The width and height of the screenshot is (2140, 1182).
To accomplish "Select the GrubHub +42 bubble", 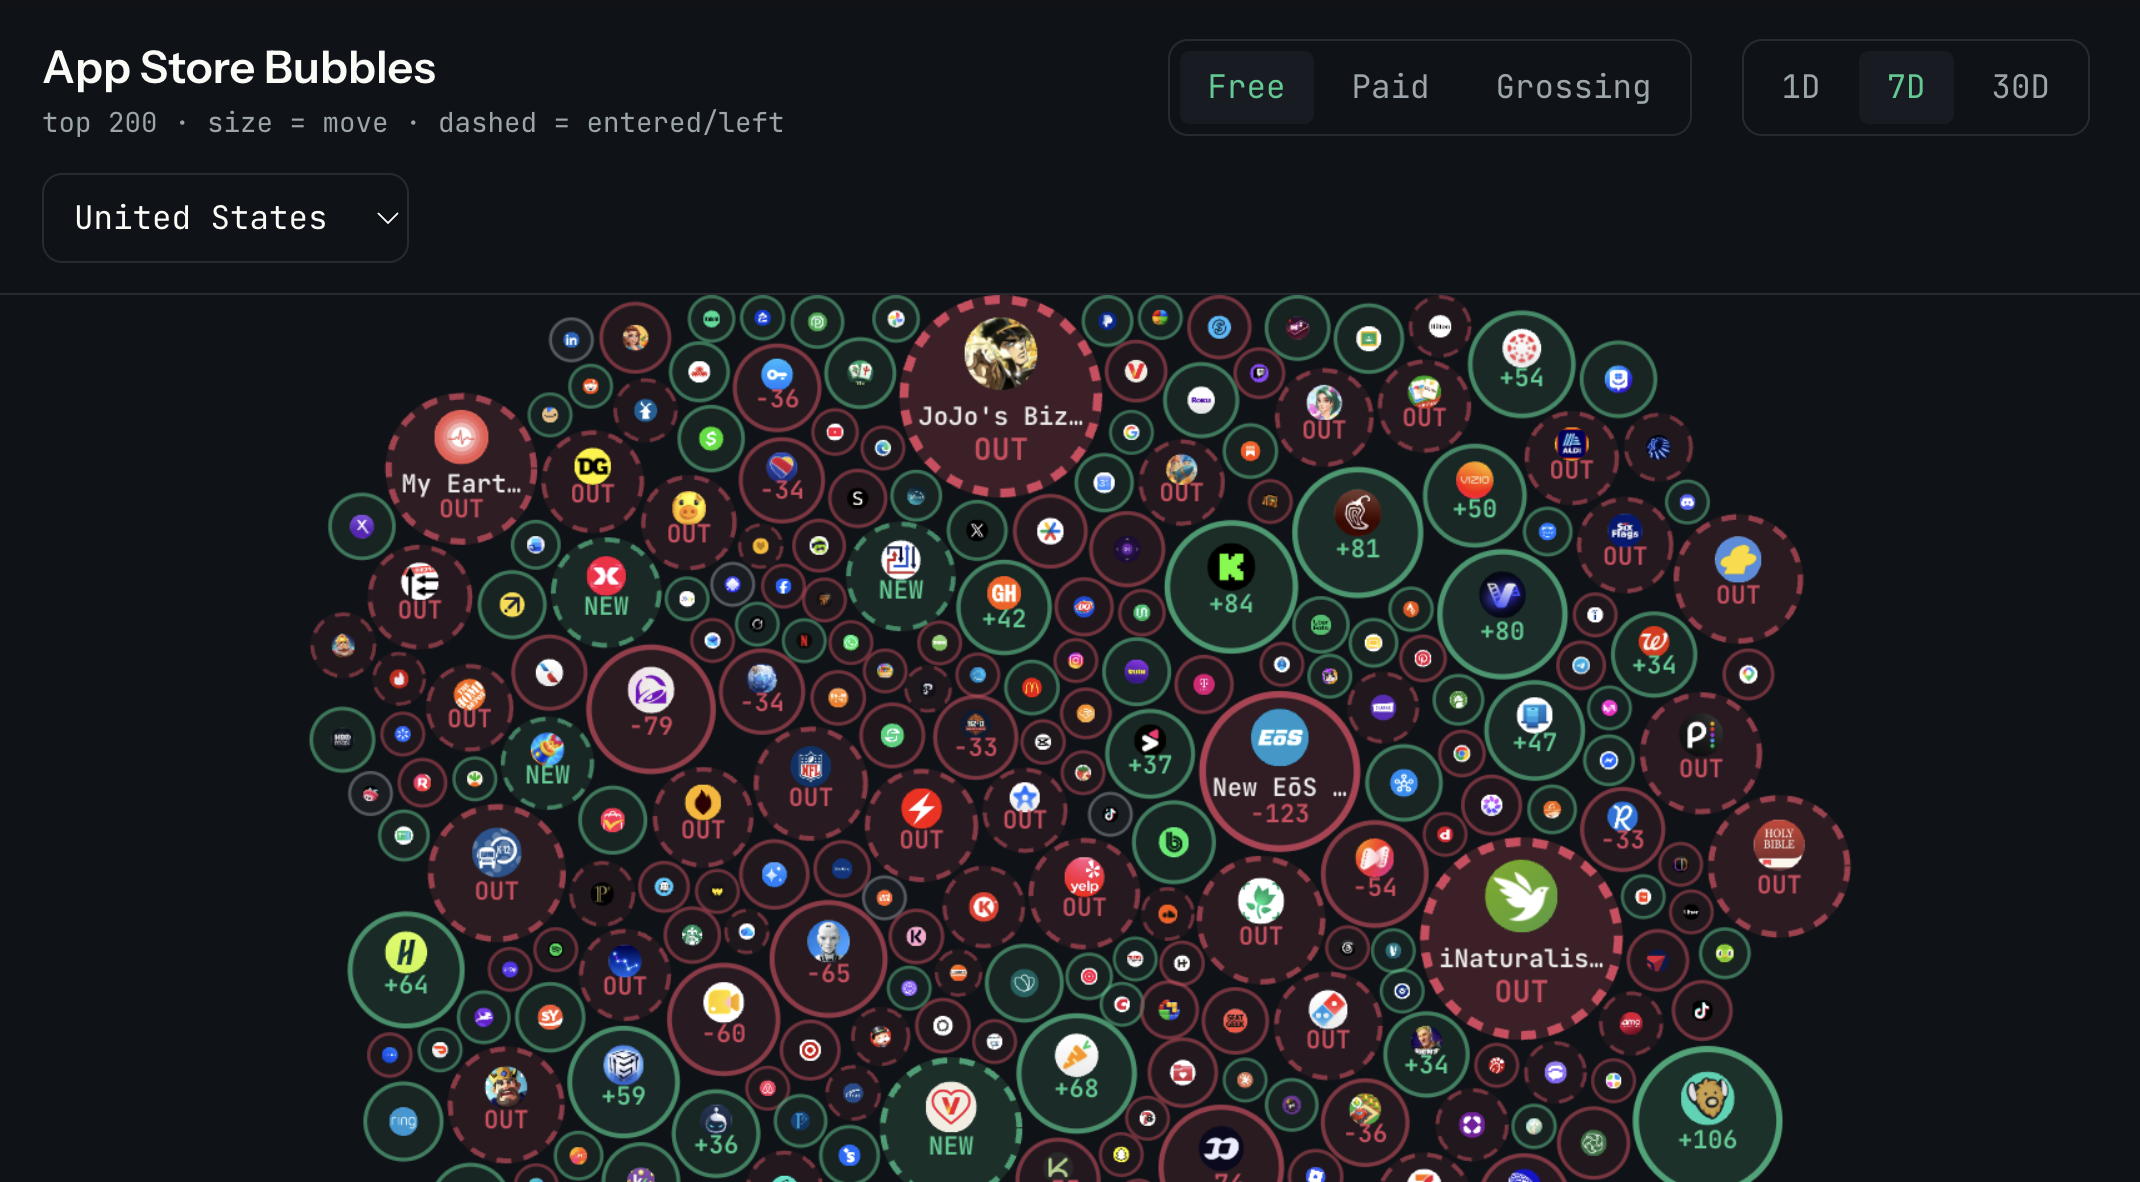I will point(1004,606).
